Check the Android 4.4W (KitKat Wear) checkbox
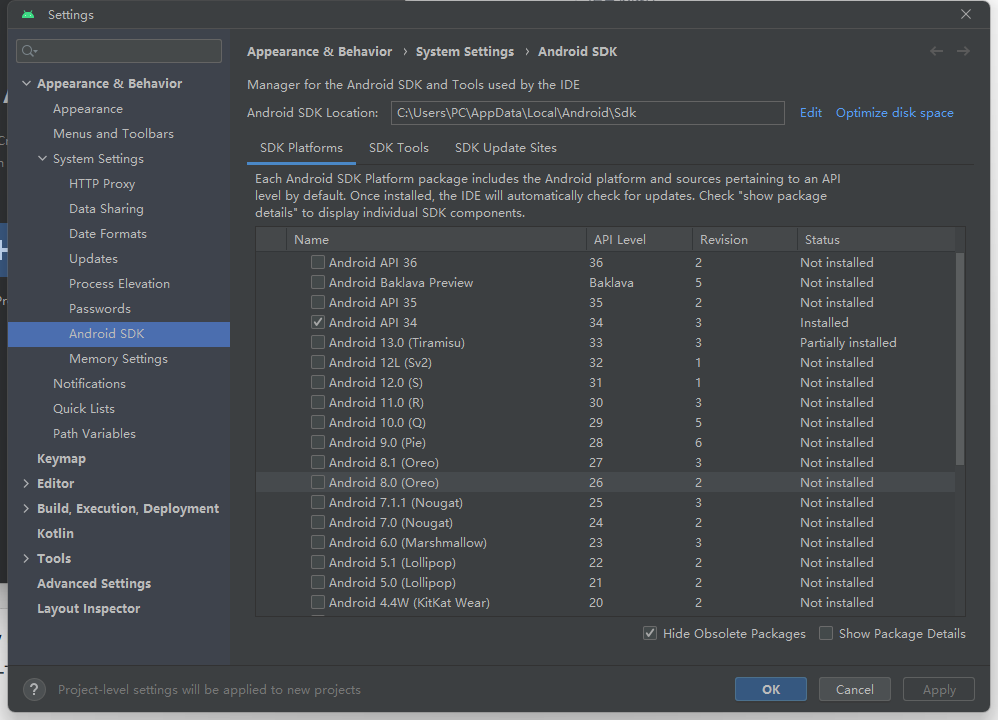Image resolution: width=998 pixels, height=720 pixels. [318, 602]
